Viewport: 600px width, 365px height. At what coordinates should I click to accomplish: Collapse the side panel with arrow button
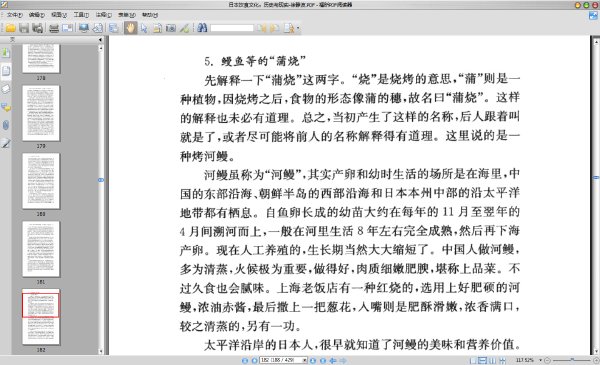(x=100, y=39)
